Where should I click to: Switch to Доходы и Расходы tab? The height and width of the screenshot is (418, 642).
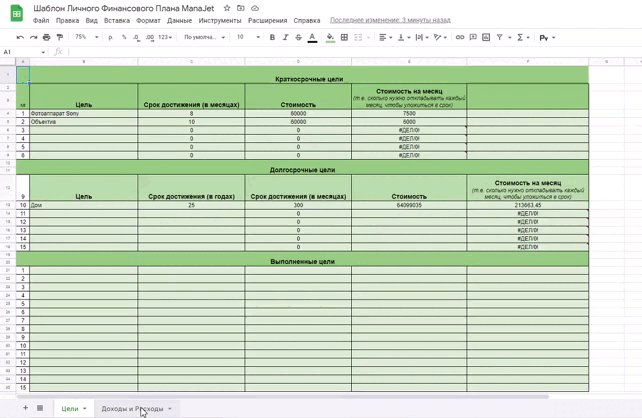click(132, 409)
